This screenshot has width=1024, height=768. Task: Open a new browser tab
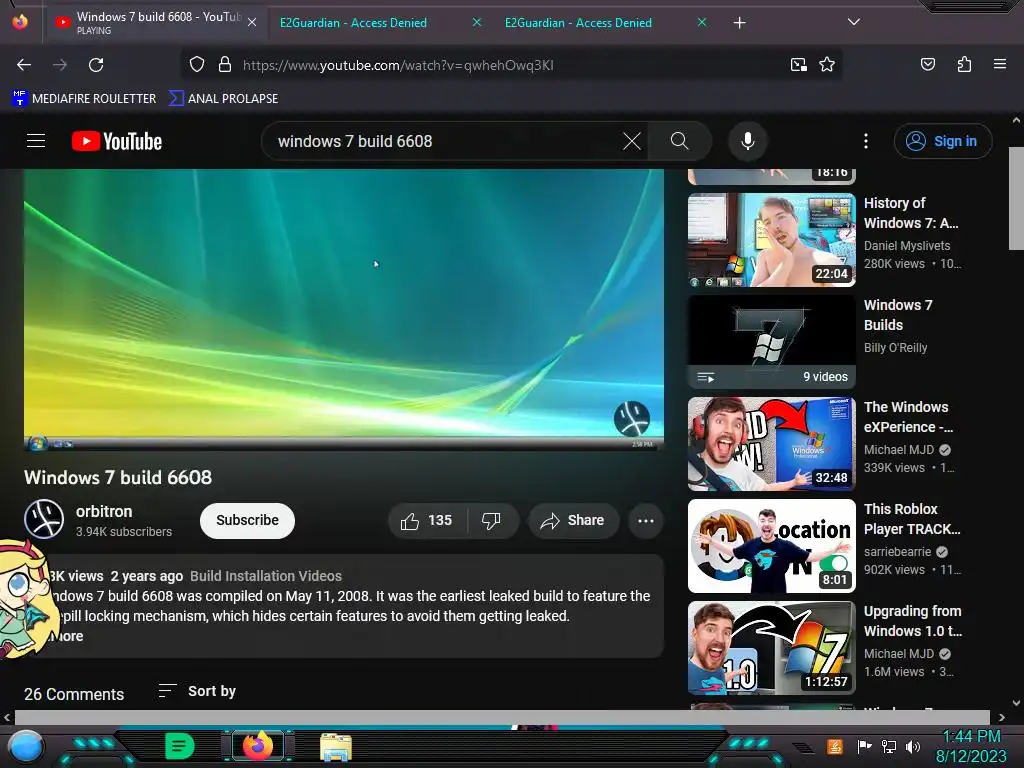739,23
